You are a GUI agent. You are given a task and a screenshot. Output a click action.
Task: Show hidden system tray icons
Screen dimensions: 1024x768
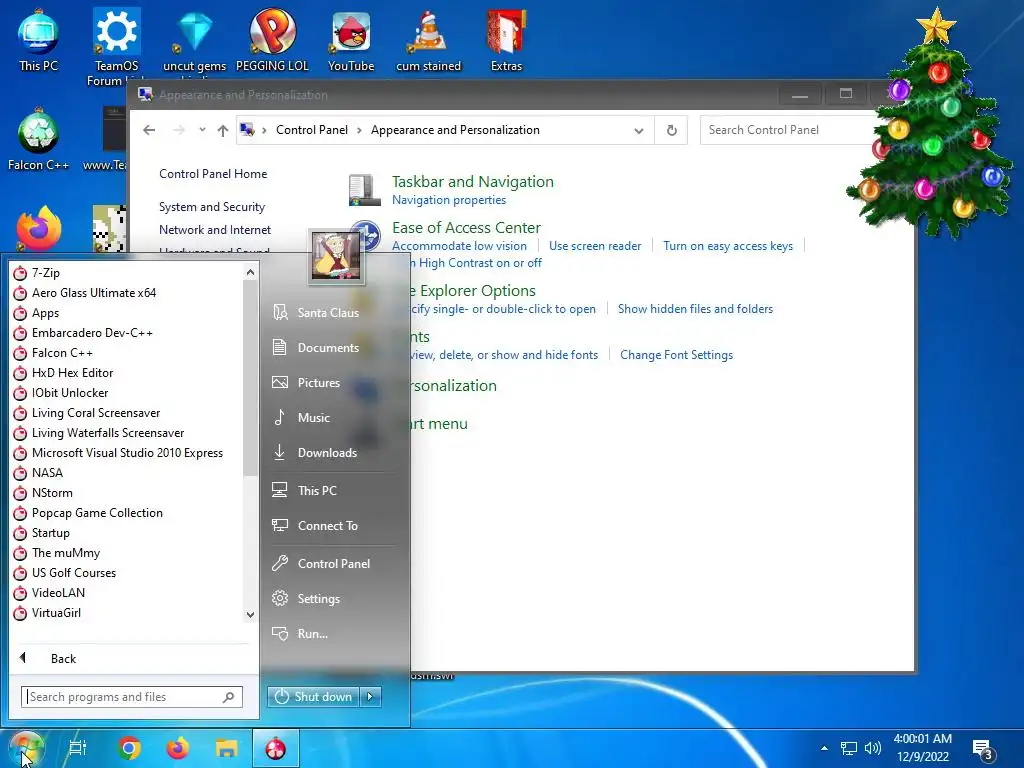824,748
